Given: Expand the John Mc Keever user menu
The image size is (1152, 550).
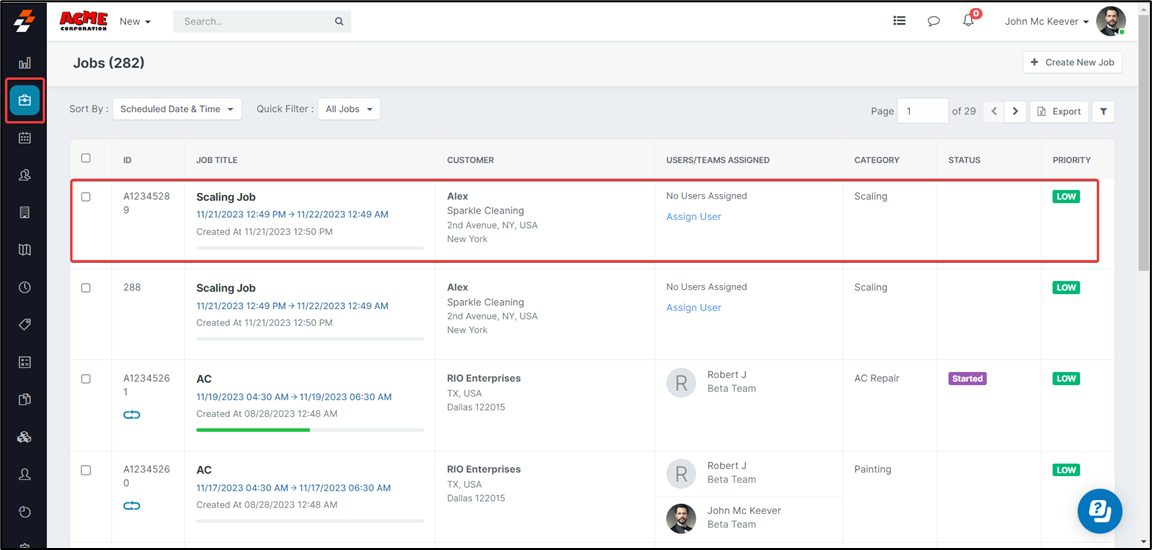Looking at the screenshot, I should pos(1048,21).
